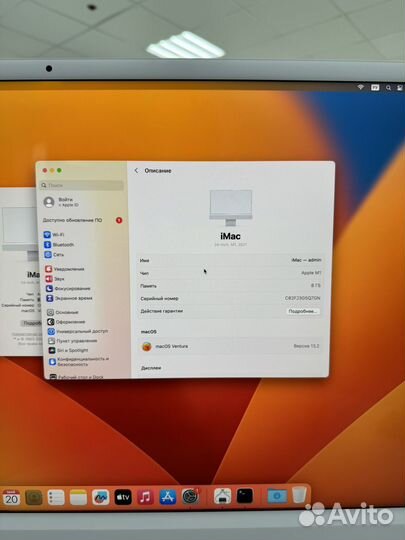Click the search field in System Settings
The height and width of the screenshot is (540, 405).
pyautogui.click(x=82, y=185)
